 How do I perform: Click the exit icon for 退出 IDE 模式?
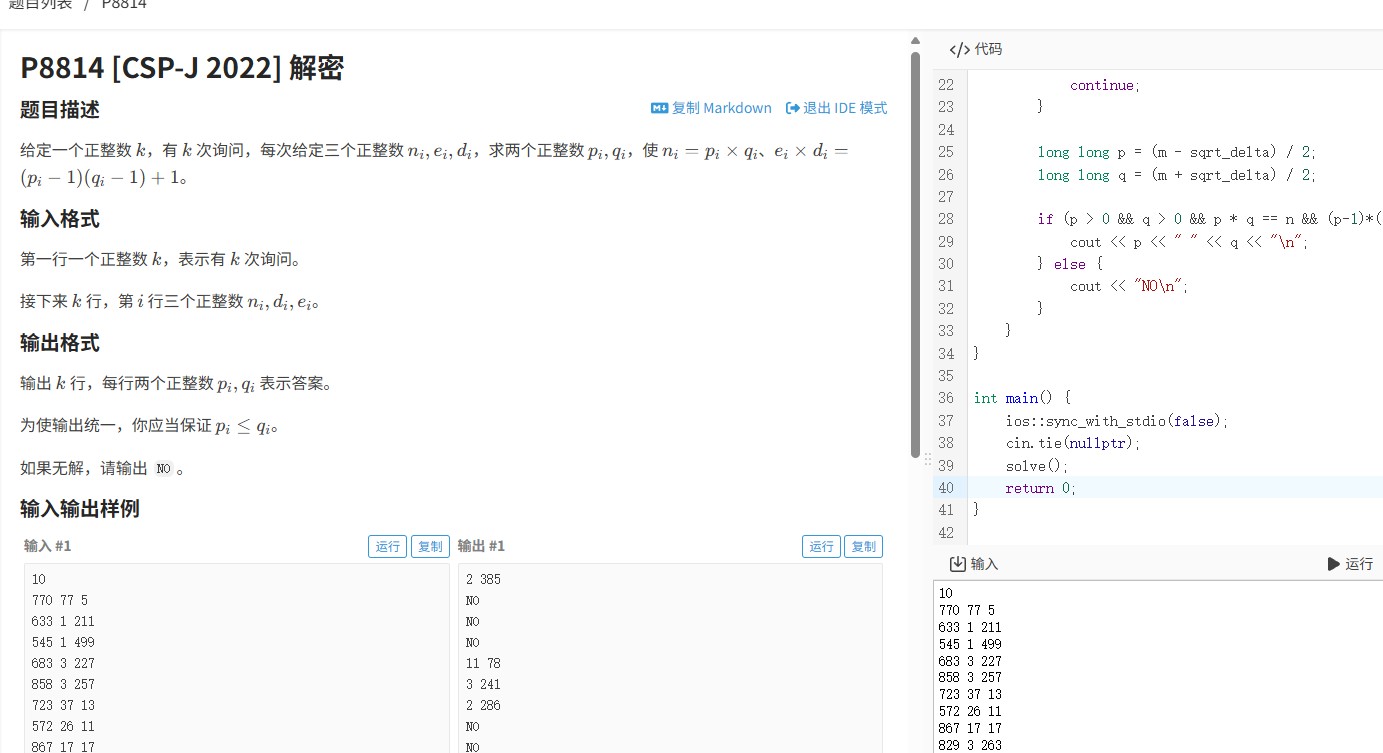tap(793, 108)
